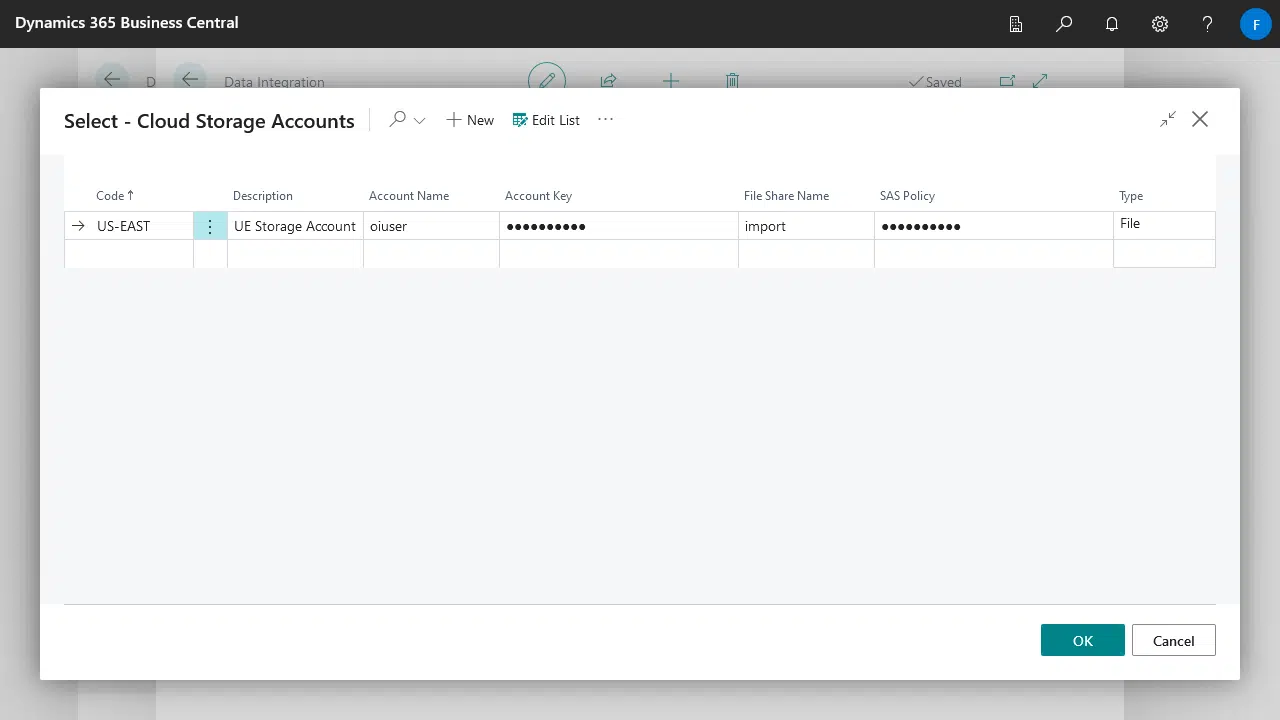The width and height of the screenshot is (1280, 720).
Task: Click the Saved status indicator
Action: (934, 81)
